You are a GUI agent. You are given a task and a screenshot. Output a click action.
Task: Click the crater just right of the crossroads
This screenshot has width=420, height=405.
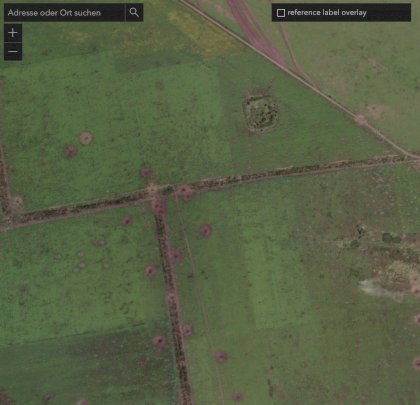pyautogui.click(x=184, y=192)
